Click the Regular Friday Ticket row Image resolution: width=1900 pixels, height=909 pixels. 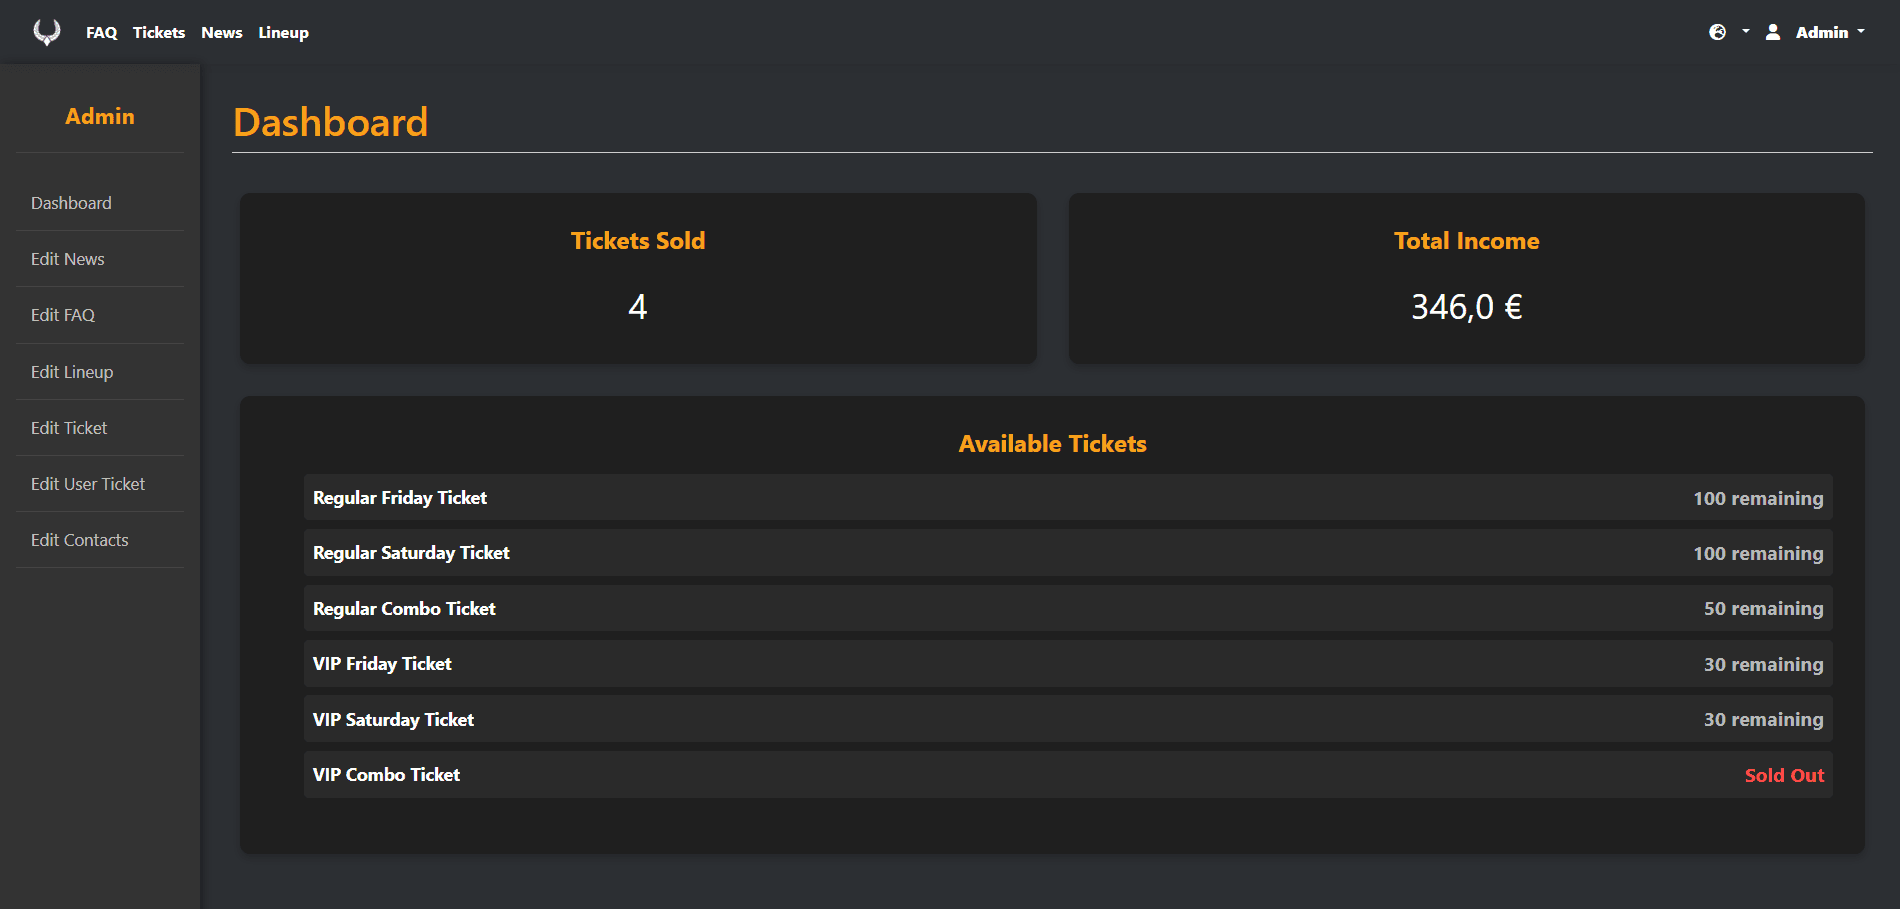(1067, 498)
